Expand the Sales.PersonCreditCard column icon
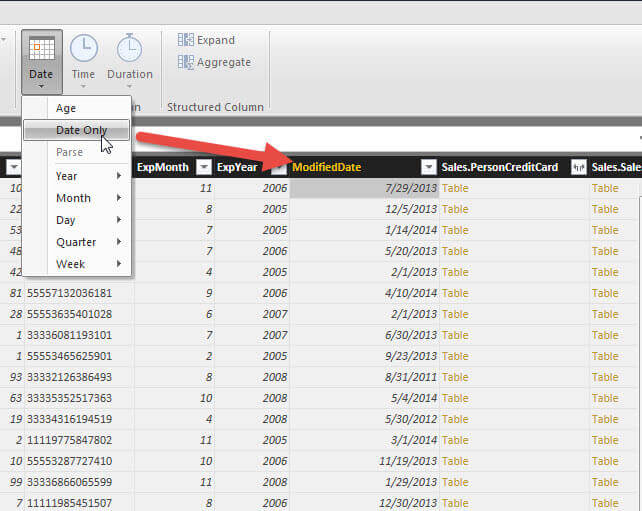The width and height of the screenshot is (642, 511). point(578,167)
